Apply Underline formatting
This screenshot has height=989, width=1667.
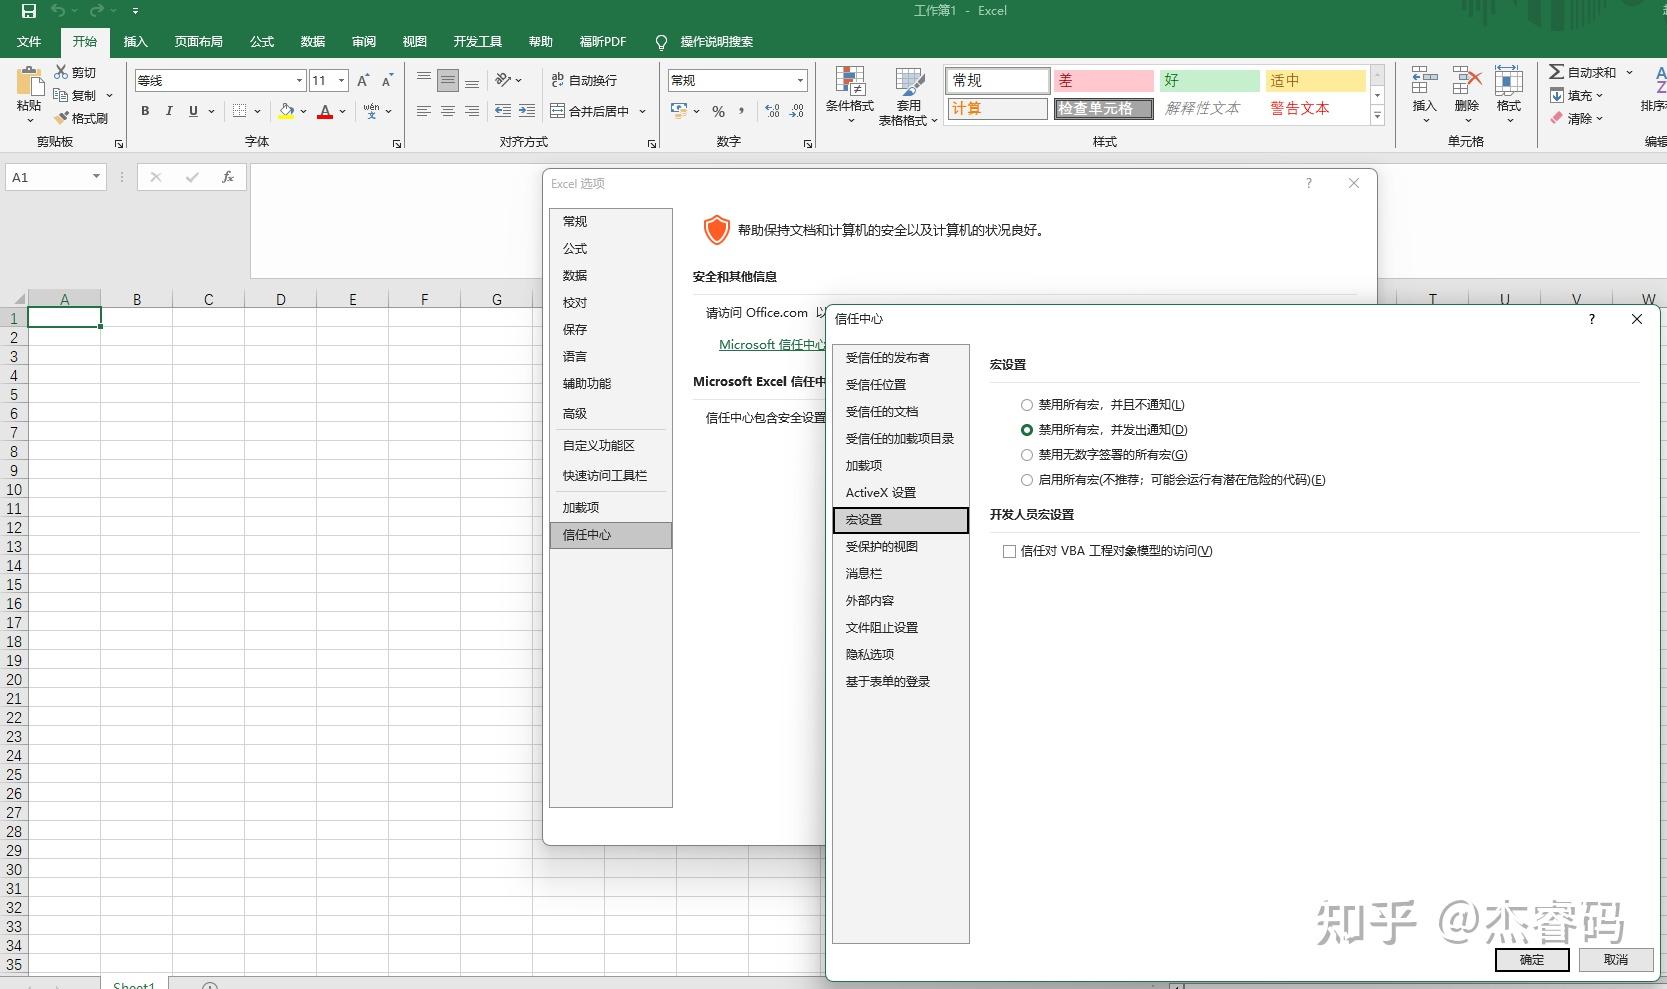coord(193,111)
